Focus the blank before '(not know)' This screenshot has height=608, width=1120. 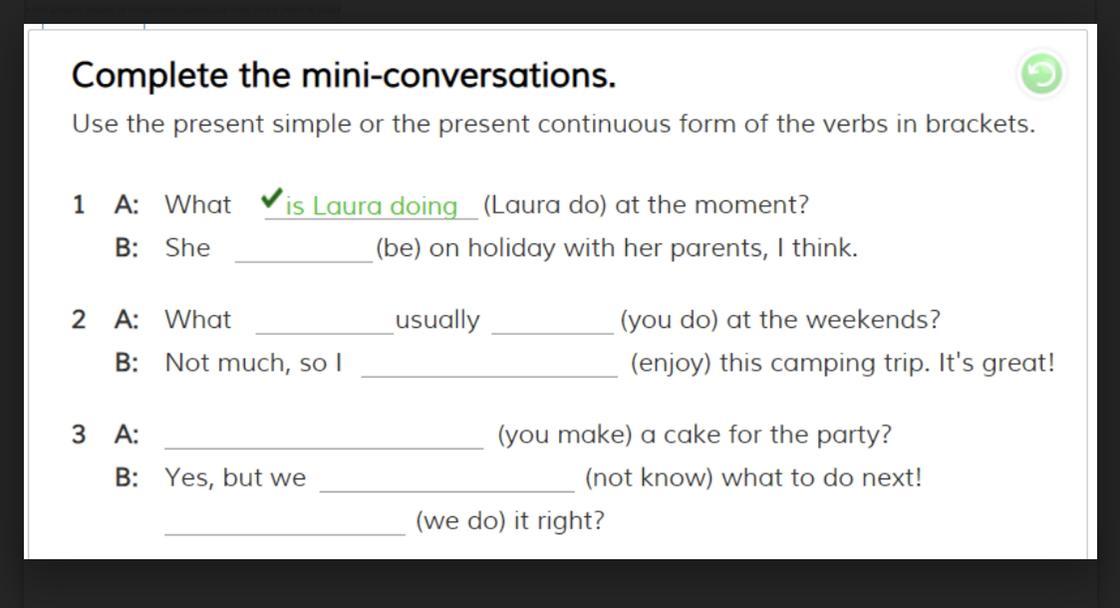tap(447, 478)
